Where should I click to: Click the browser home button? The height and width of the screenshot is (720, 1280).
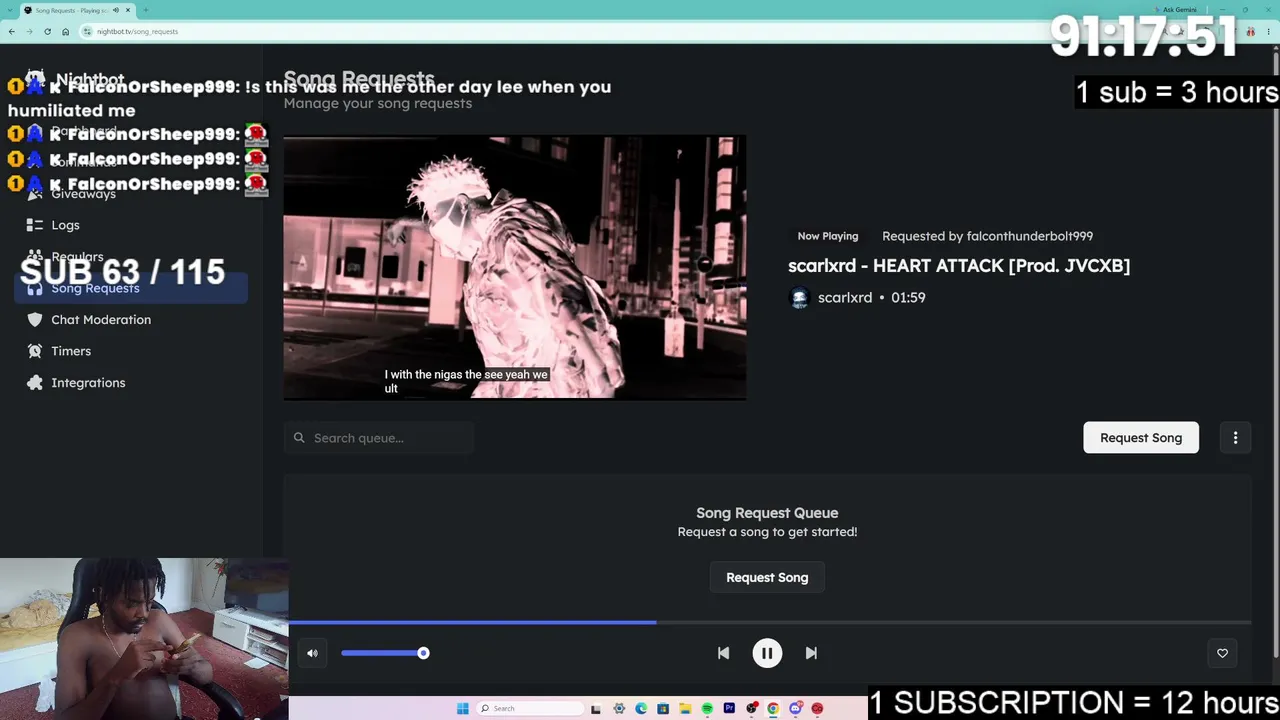point(65,31)
